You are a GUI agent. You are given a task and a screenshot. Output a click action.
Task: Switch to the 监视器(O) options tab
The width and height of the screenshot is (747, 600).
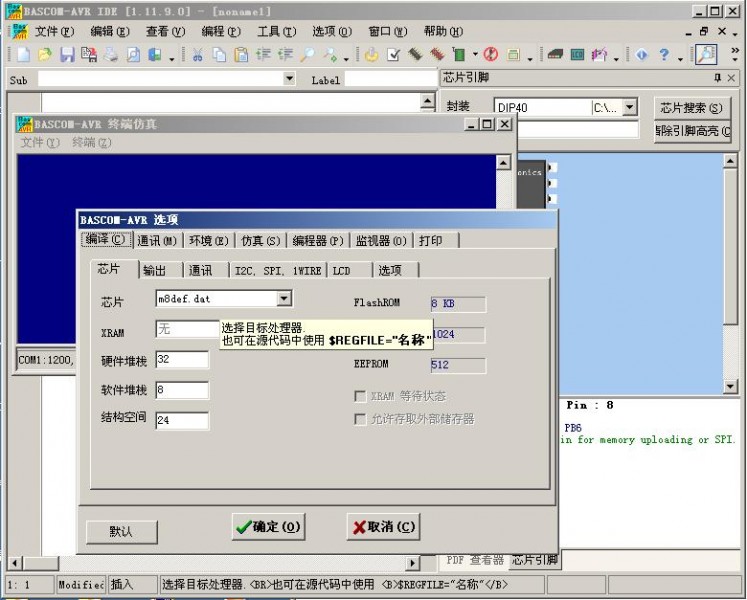(381, 241)
